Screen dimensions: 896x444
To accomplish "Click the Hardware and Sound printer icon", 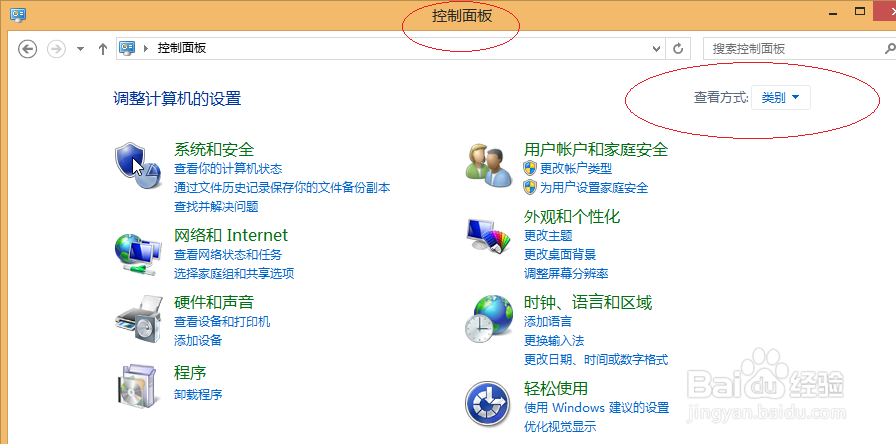I will [137, 320].
